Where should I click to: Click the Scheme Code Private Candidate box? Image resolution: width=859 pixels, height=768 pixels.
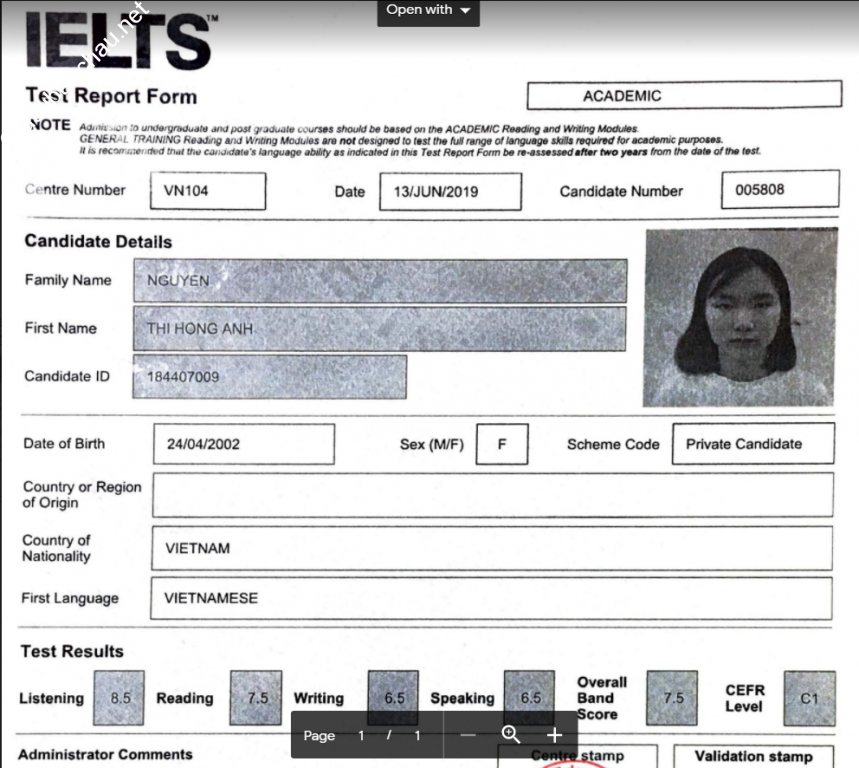[x=752, y=444]
